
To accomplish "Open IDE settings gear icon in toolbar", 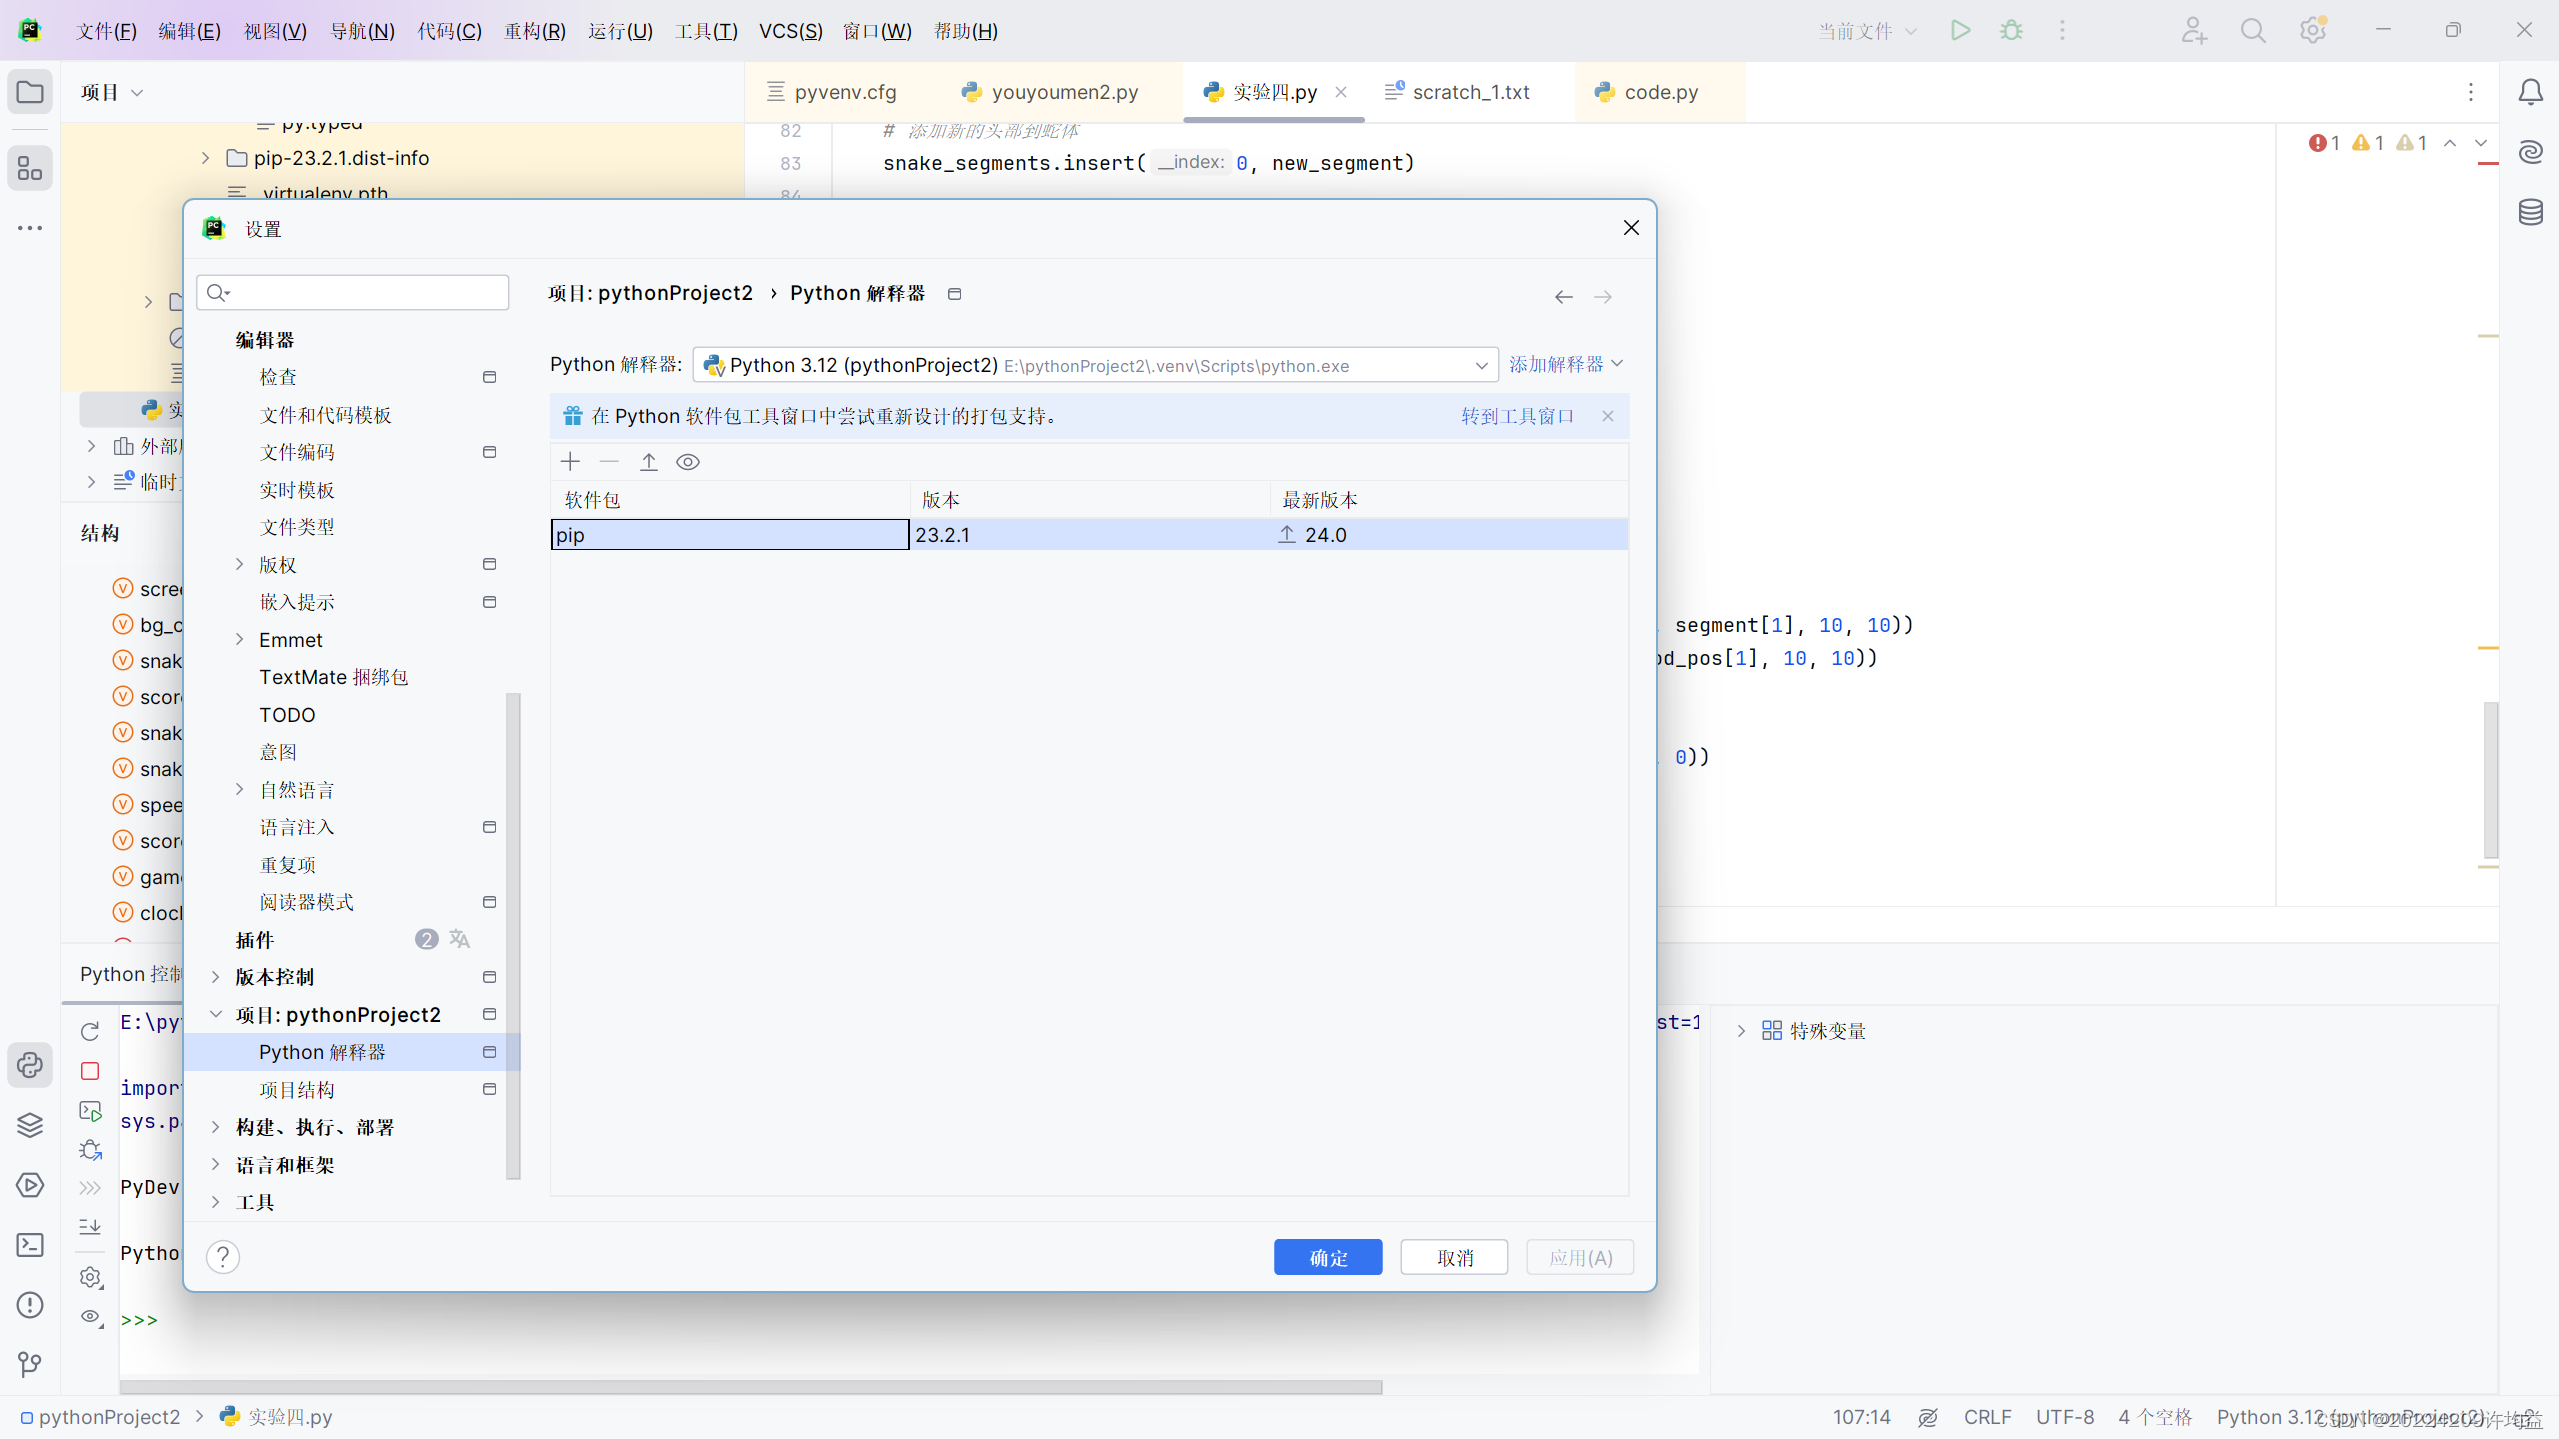I will coord(2312,30).
